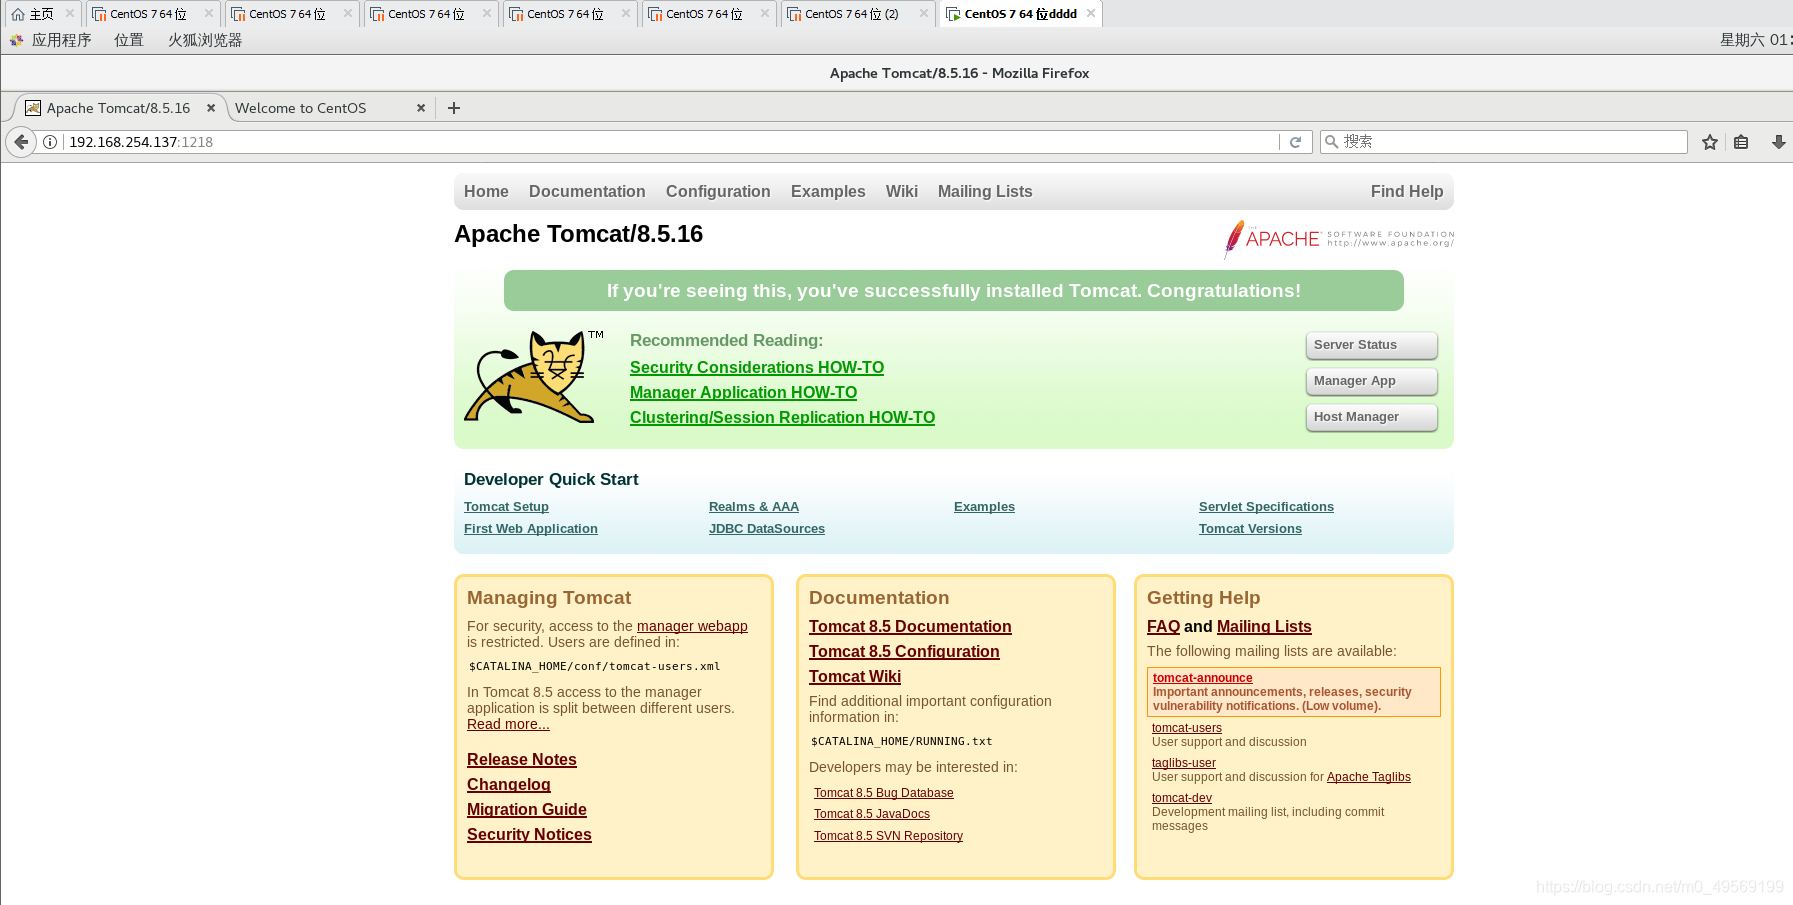Open the downloads arrow icon
The height and width of the screenshot is (905, 1793).
[x=1778, y=142]
